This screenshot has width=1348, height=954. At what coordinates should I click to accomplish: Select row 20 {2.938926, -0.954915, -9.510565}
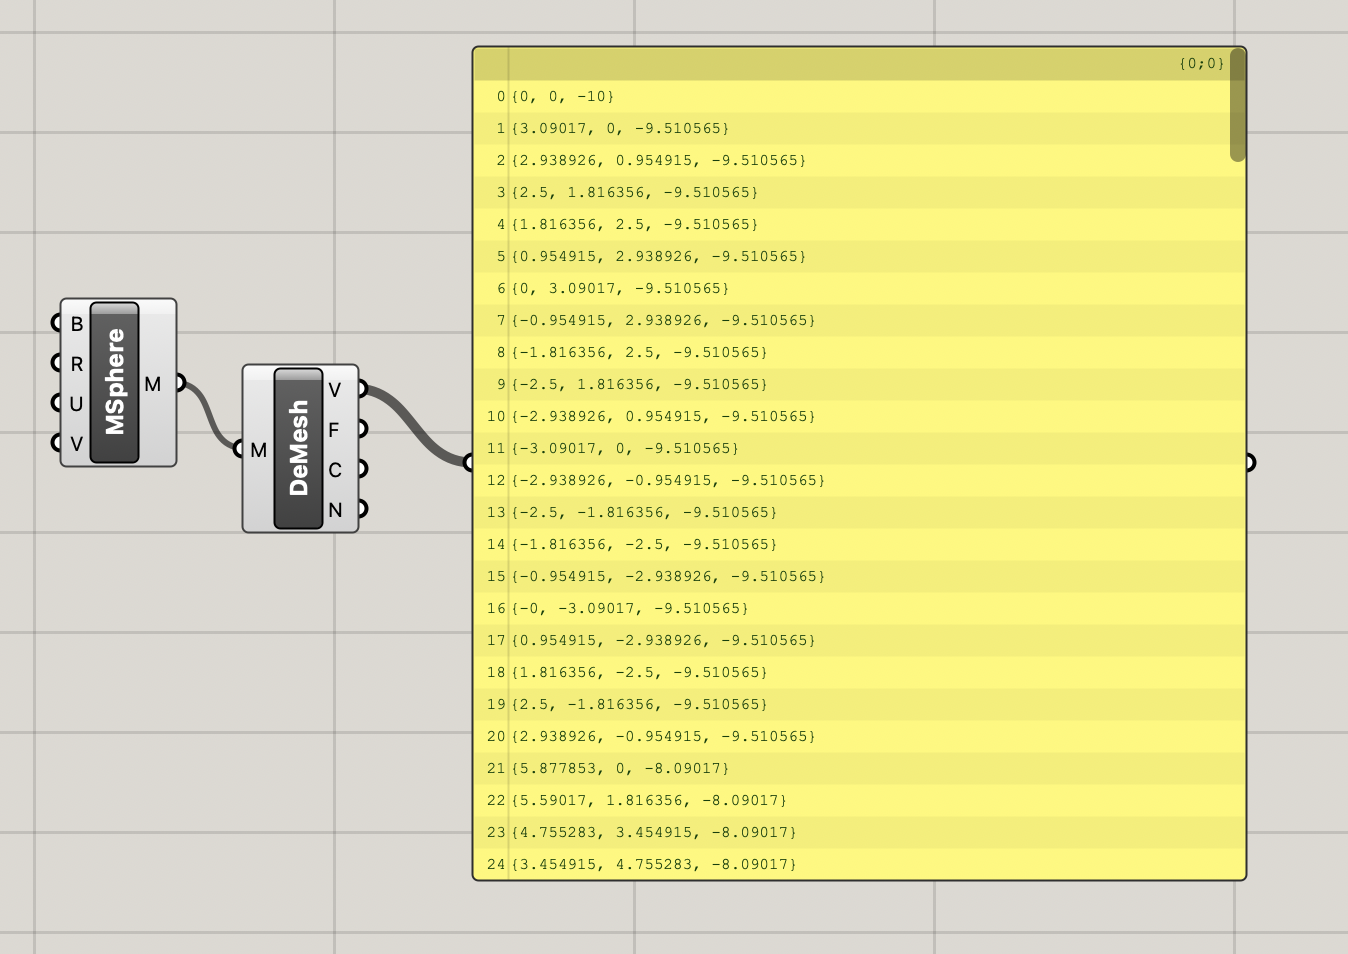(x=664, y=736)
